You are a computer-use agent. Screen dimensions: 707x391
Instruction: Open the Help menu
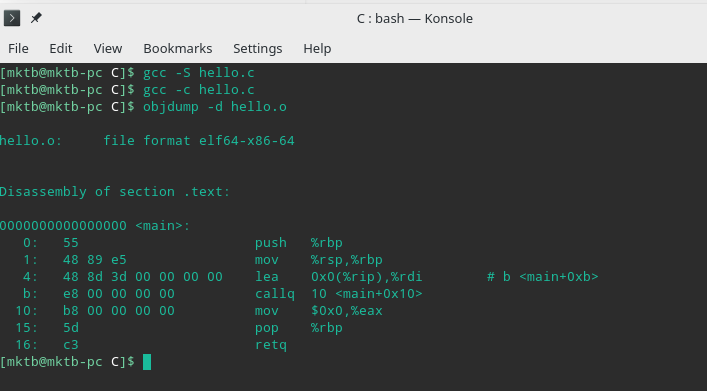(x=317, y=48)
